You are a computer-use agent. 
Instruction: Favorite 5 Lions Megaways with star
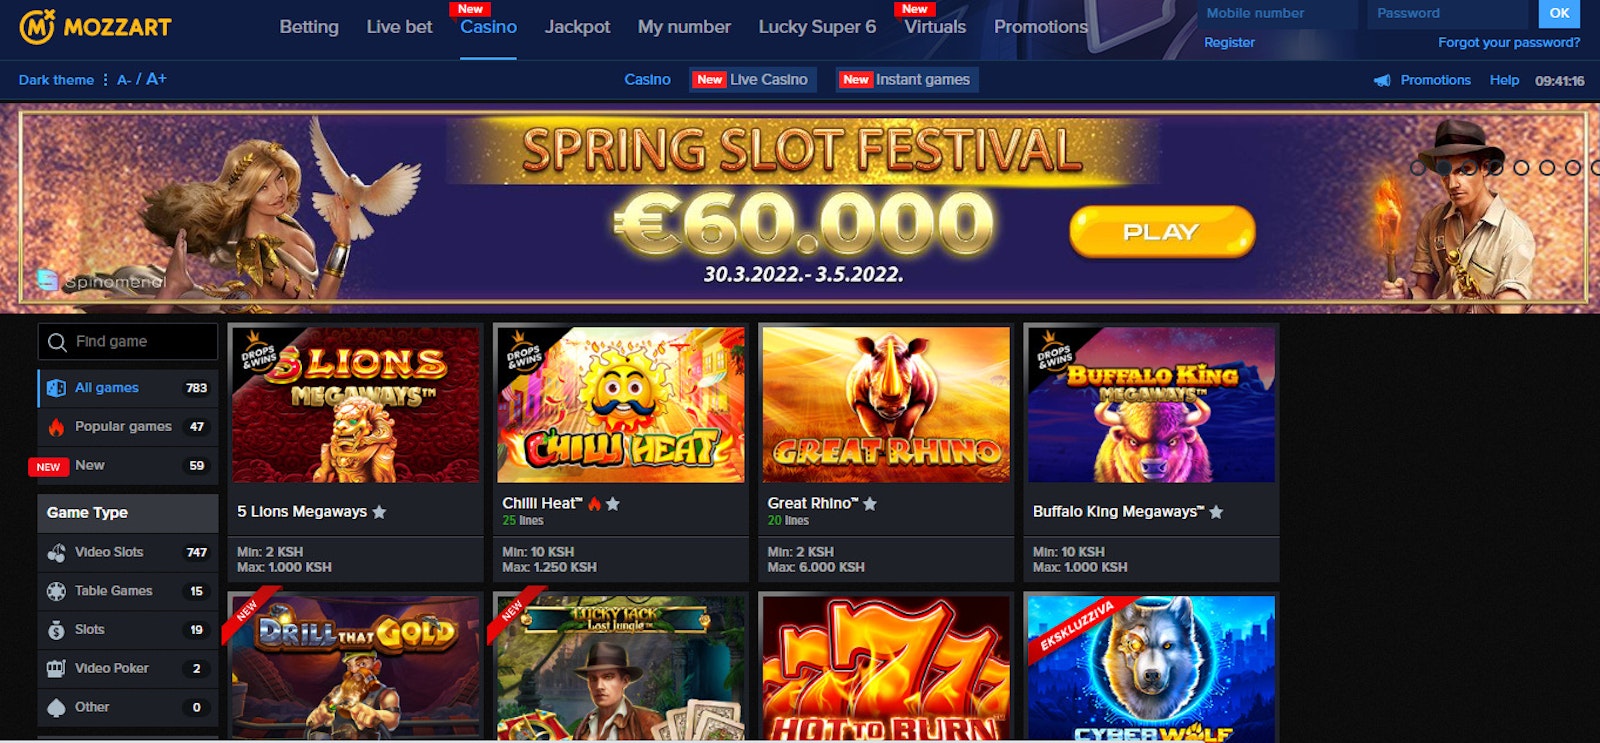379,512
